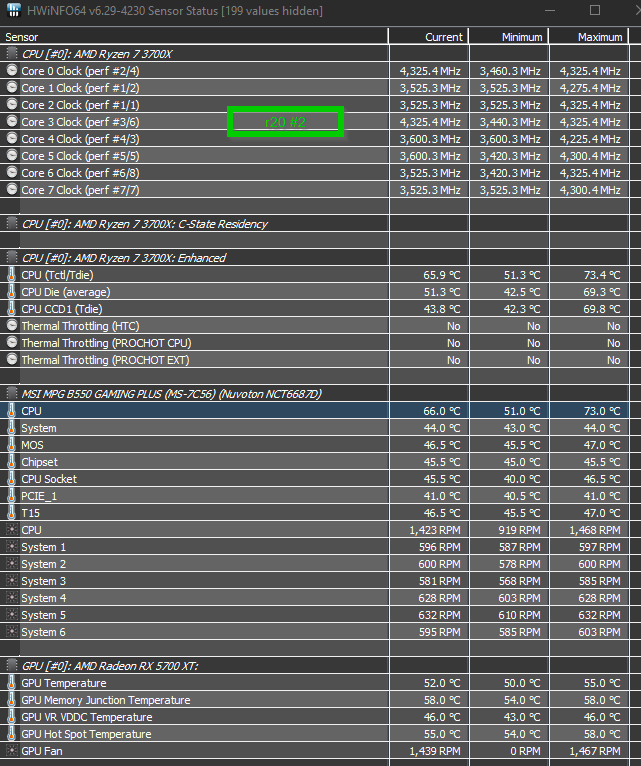Click the thermometer icon for MOS temperature

(12, 445)
